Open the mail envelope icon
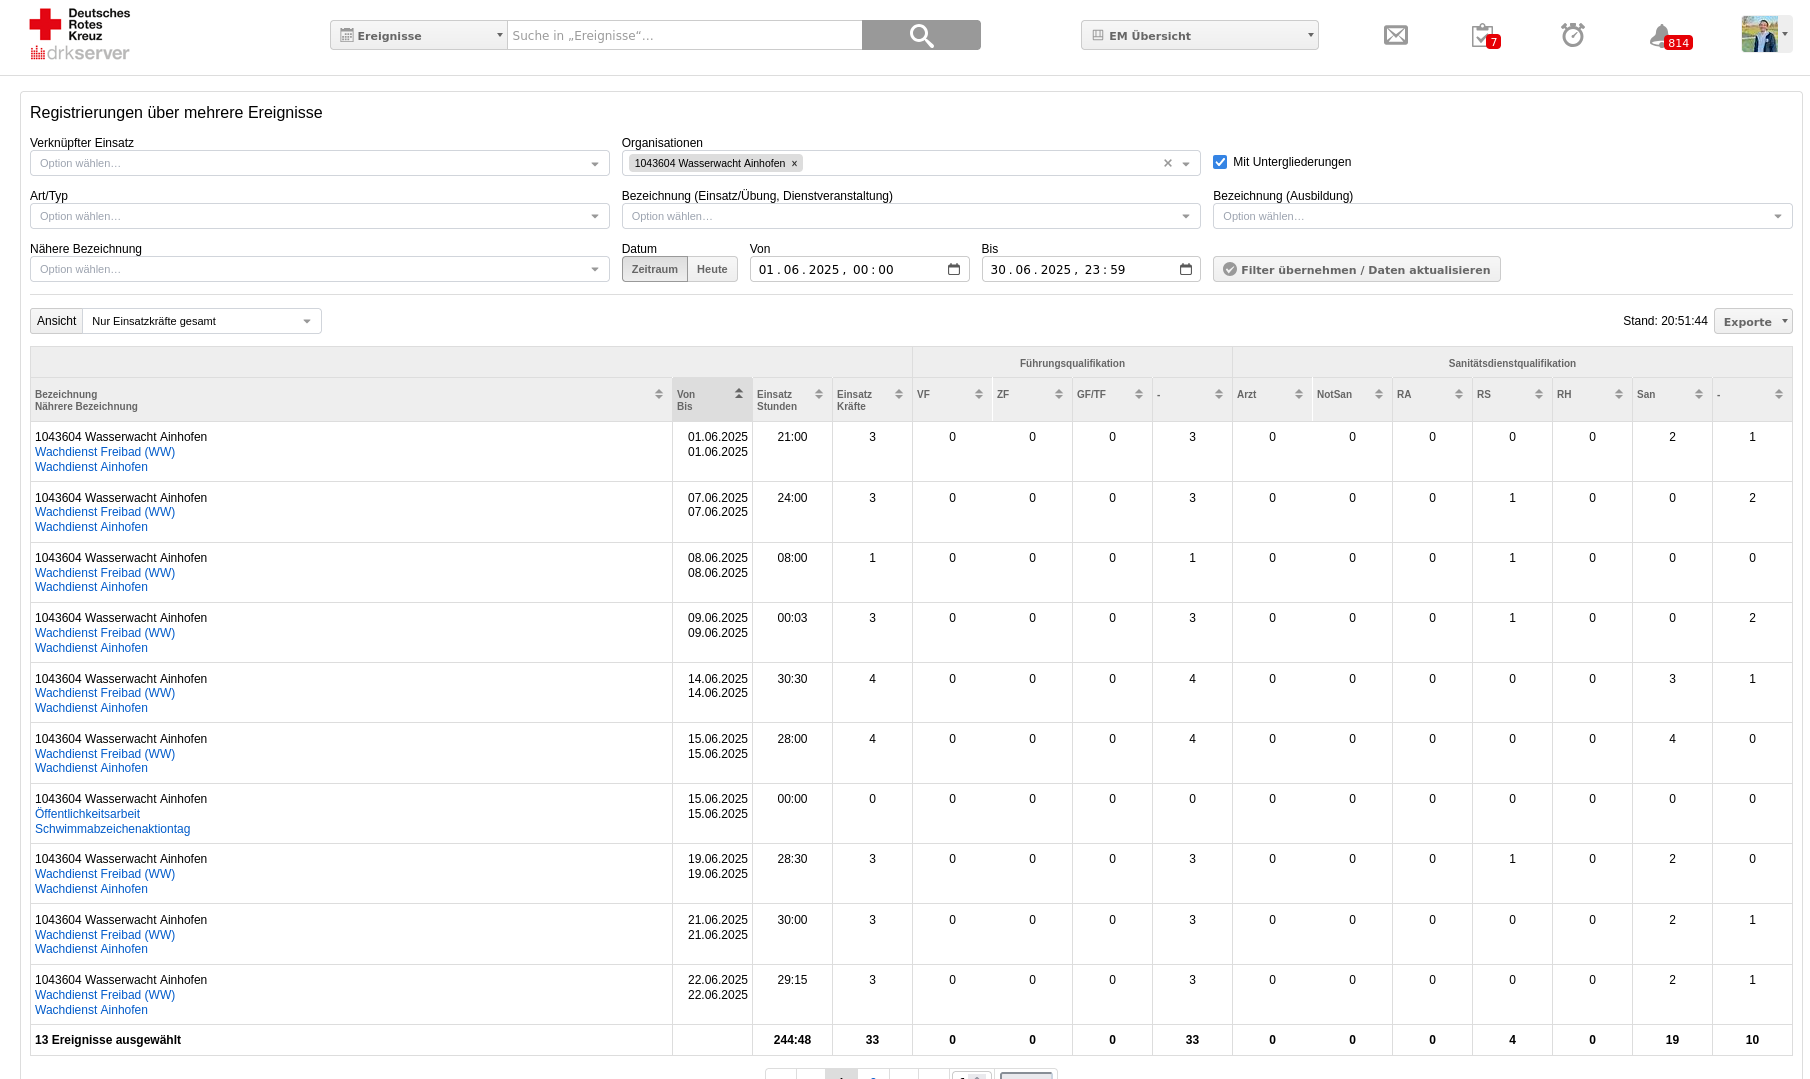 pos(1395,36)
